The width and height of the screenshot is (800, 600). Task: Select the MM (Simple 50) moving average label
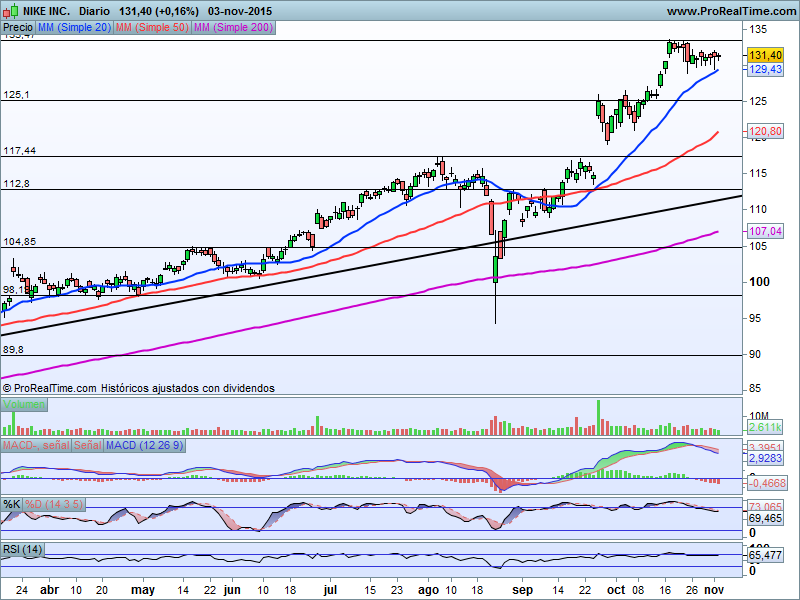click(x=152, y=28)
